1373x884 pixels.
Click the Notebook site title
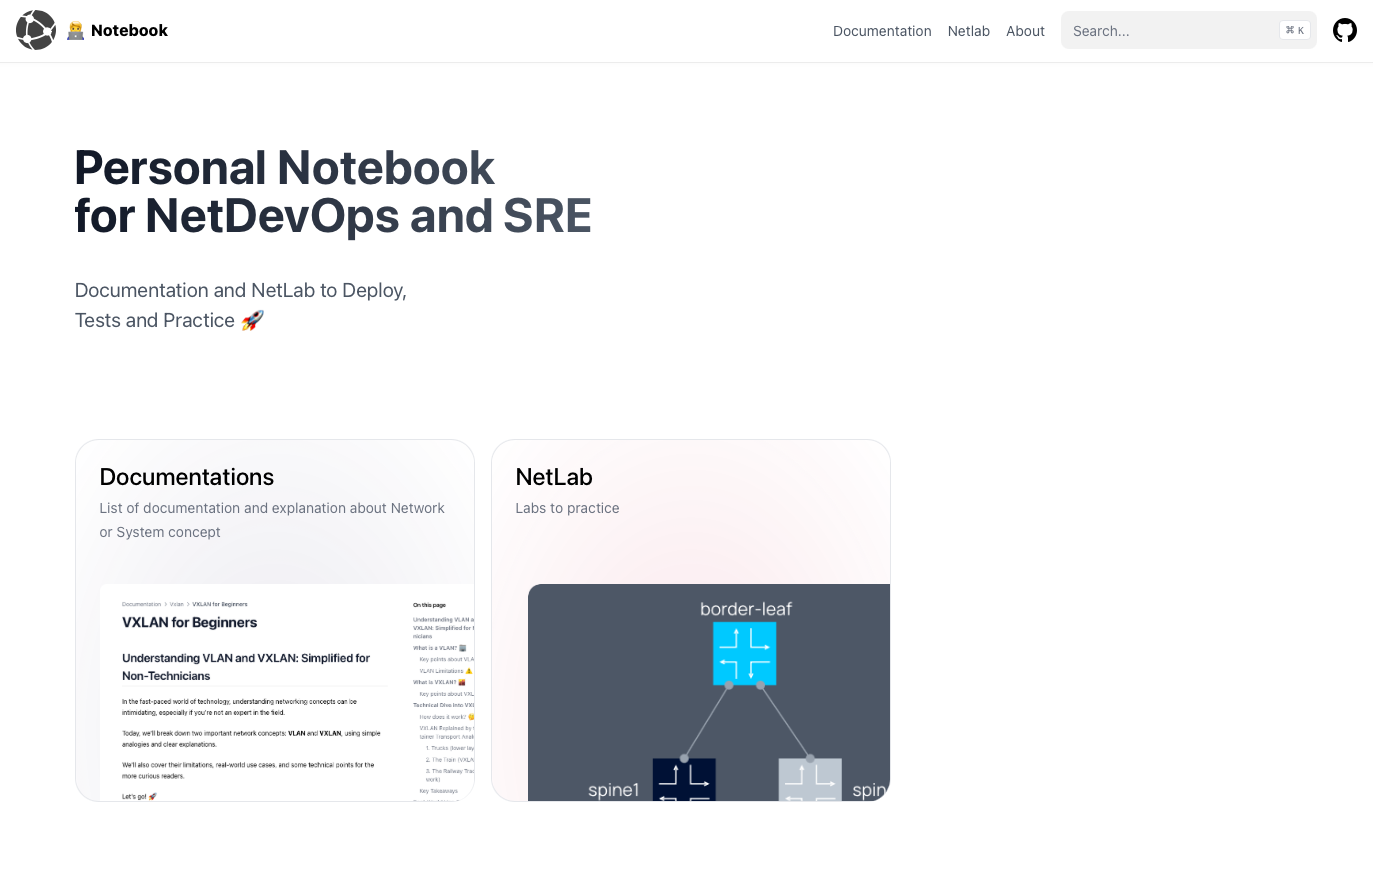coord(129,30)
